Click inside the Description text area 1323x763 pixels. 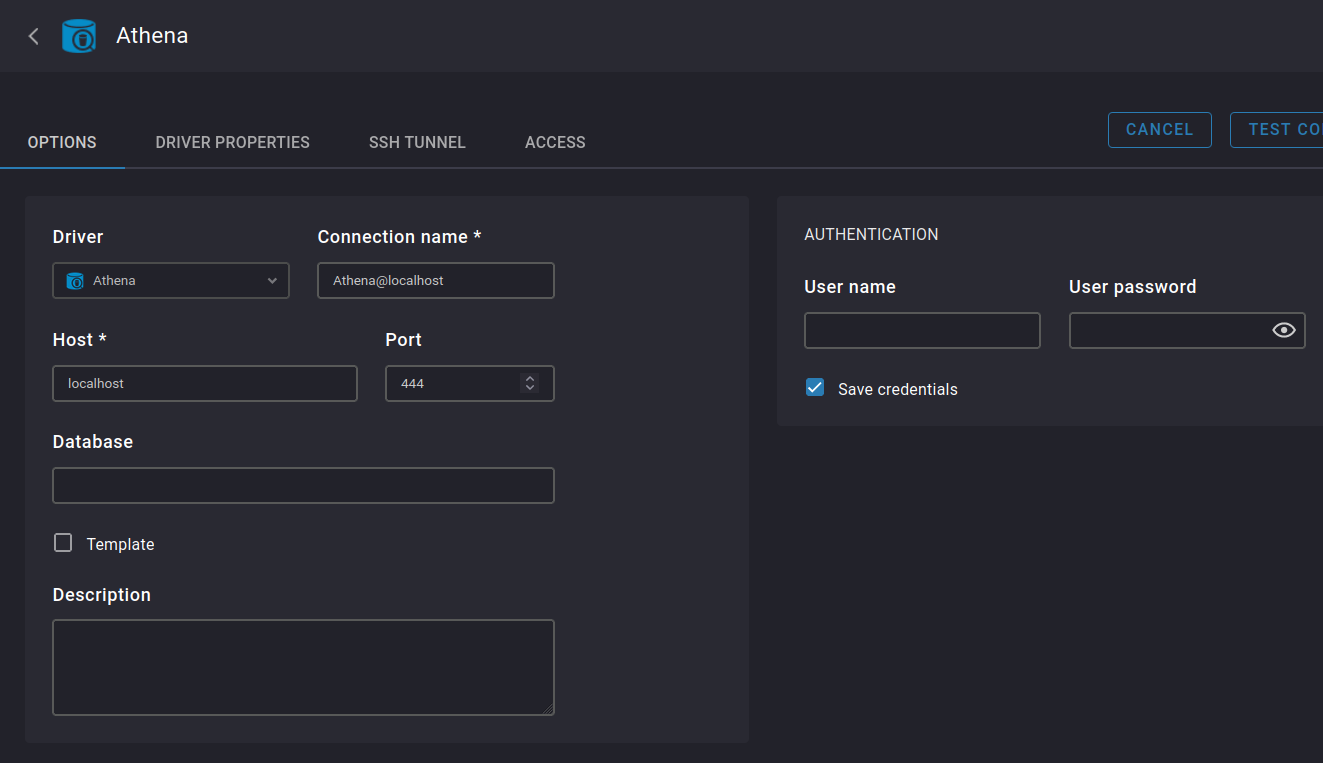303,665
